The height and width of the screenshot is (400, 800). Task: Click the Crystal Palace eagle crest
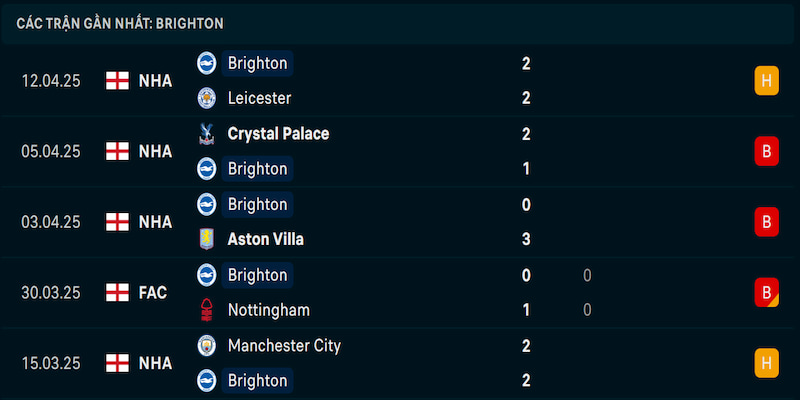207,134
